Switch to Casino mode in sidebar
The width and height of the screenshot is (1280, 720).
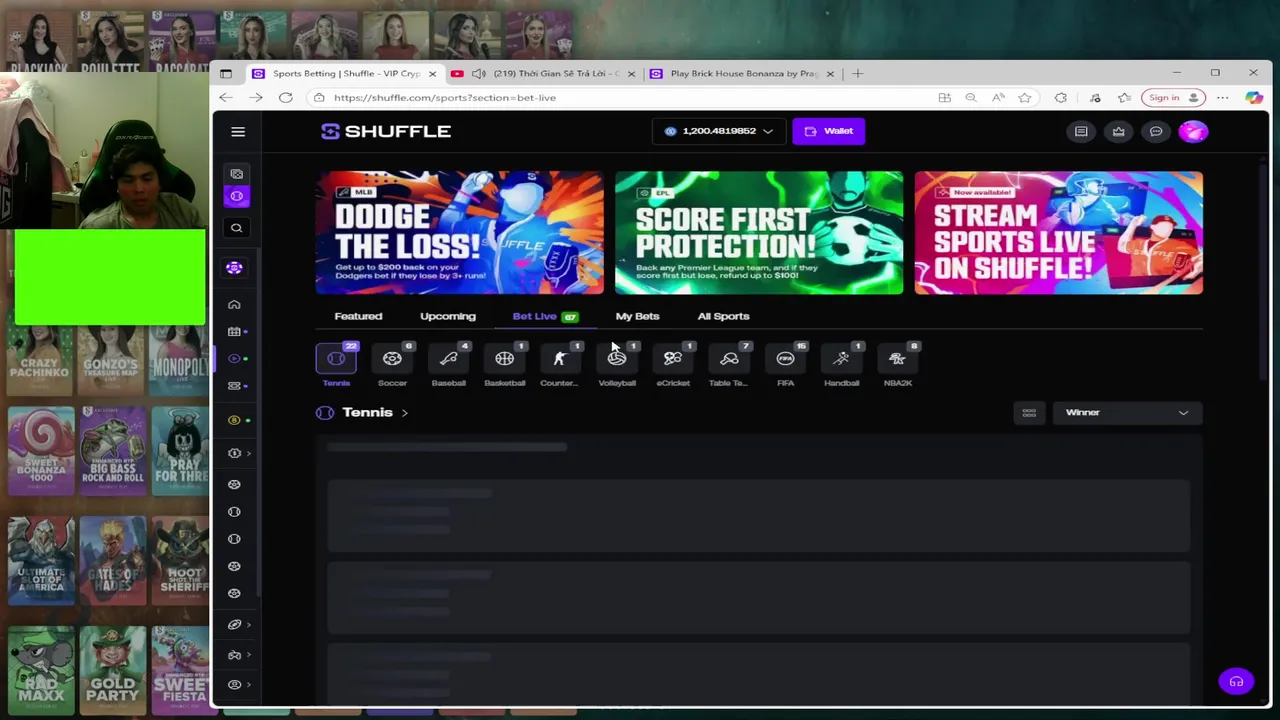point(236,174)
